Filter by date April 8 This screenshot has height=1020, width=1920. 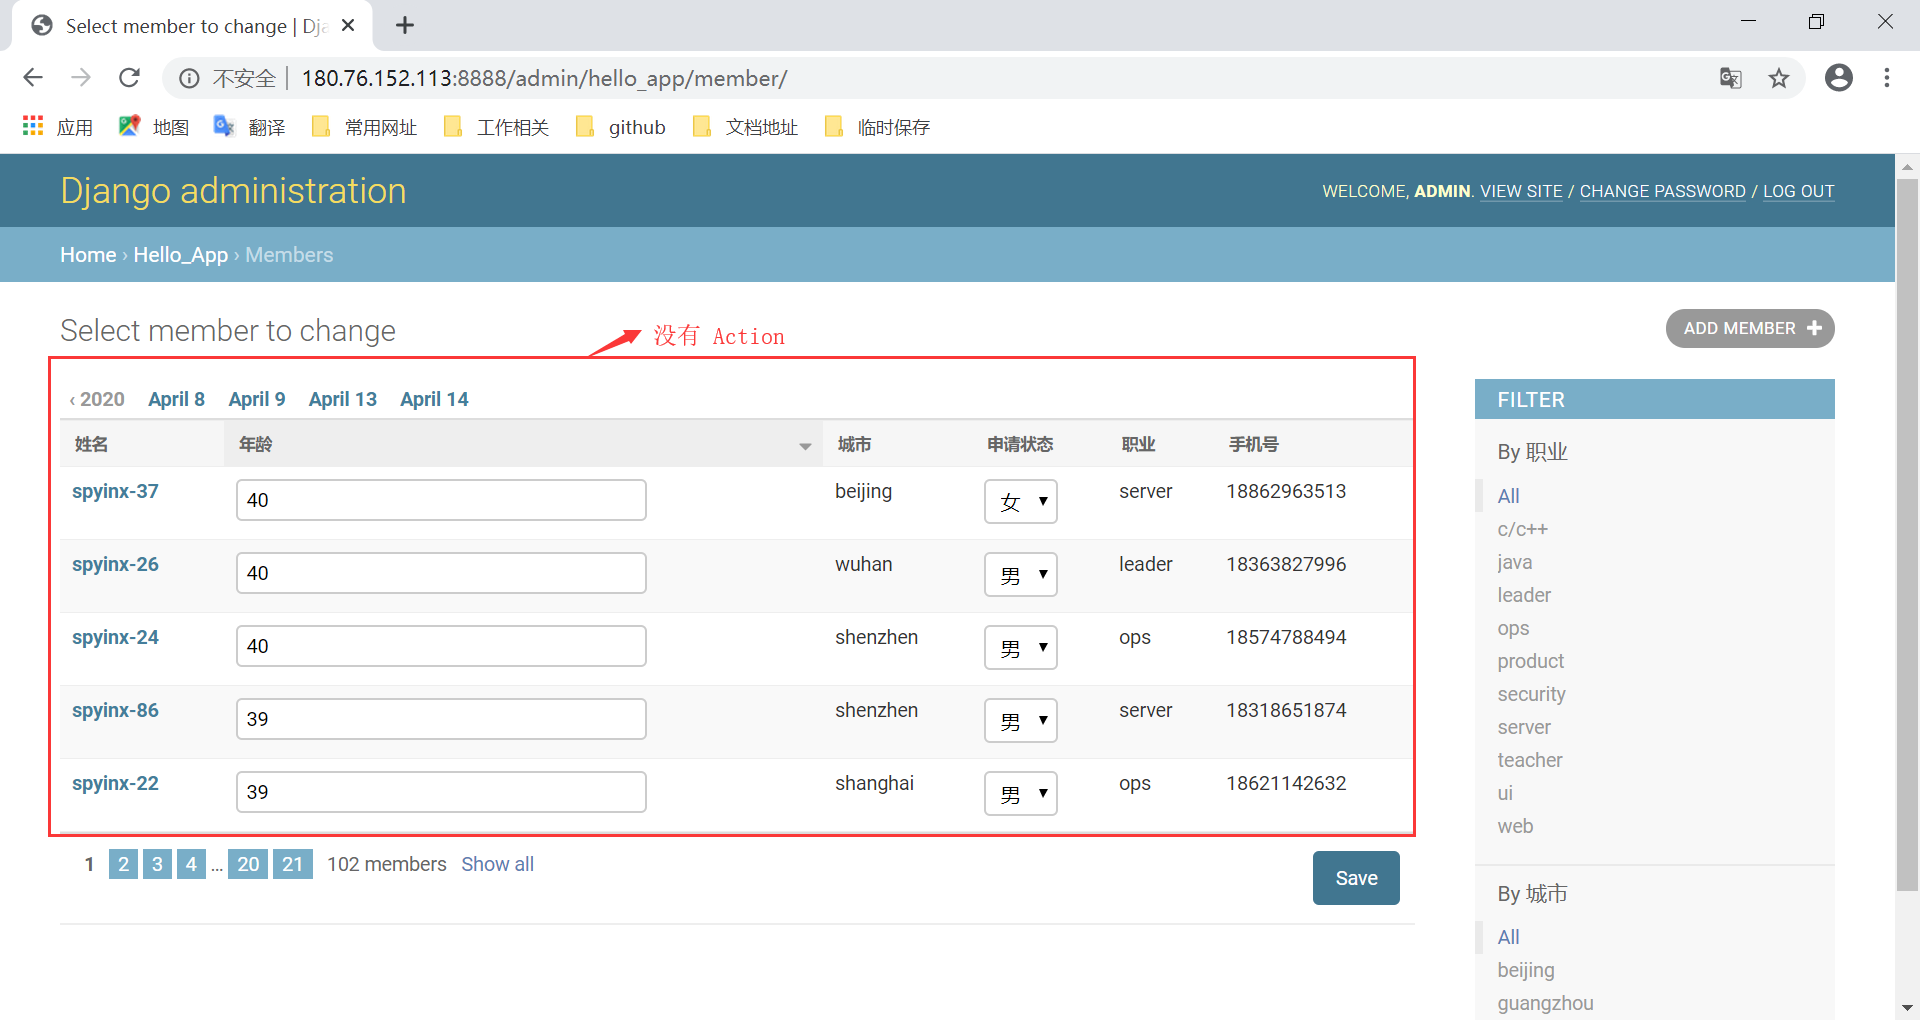coord(176,399)
